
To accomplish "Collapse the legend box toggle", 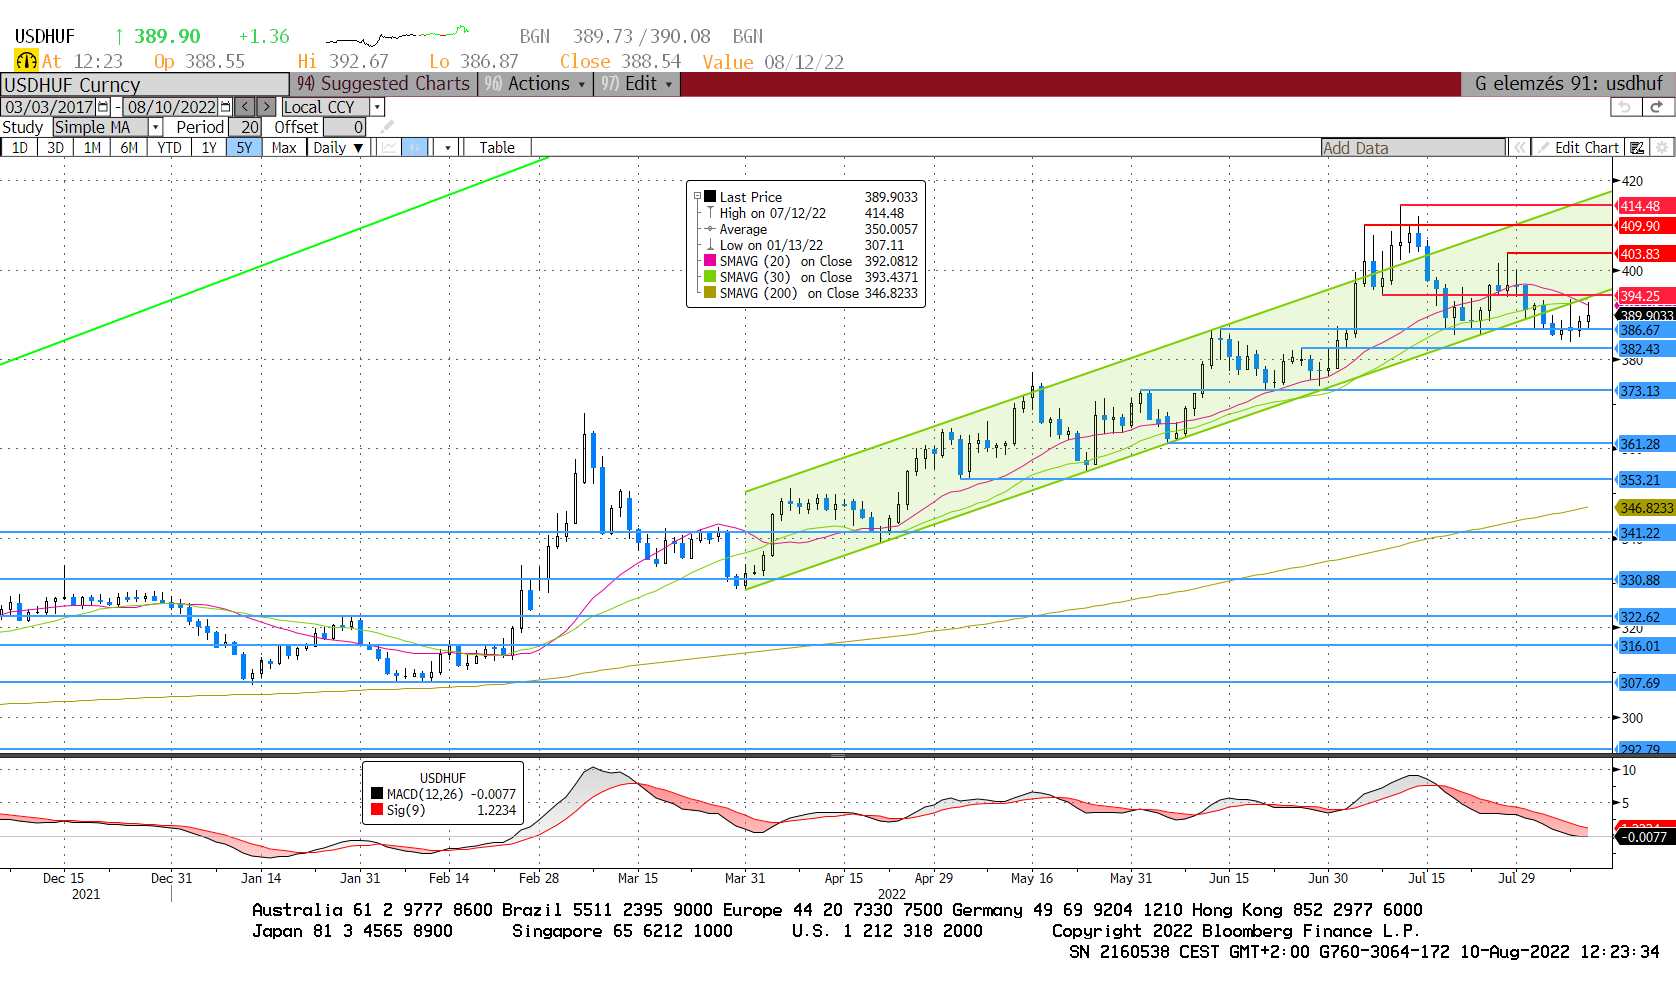I will point(698,197).
